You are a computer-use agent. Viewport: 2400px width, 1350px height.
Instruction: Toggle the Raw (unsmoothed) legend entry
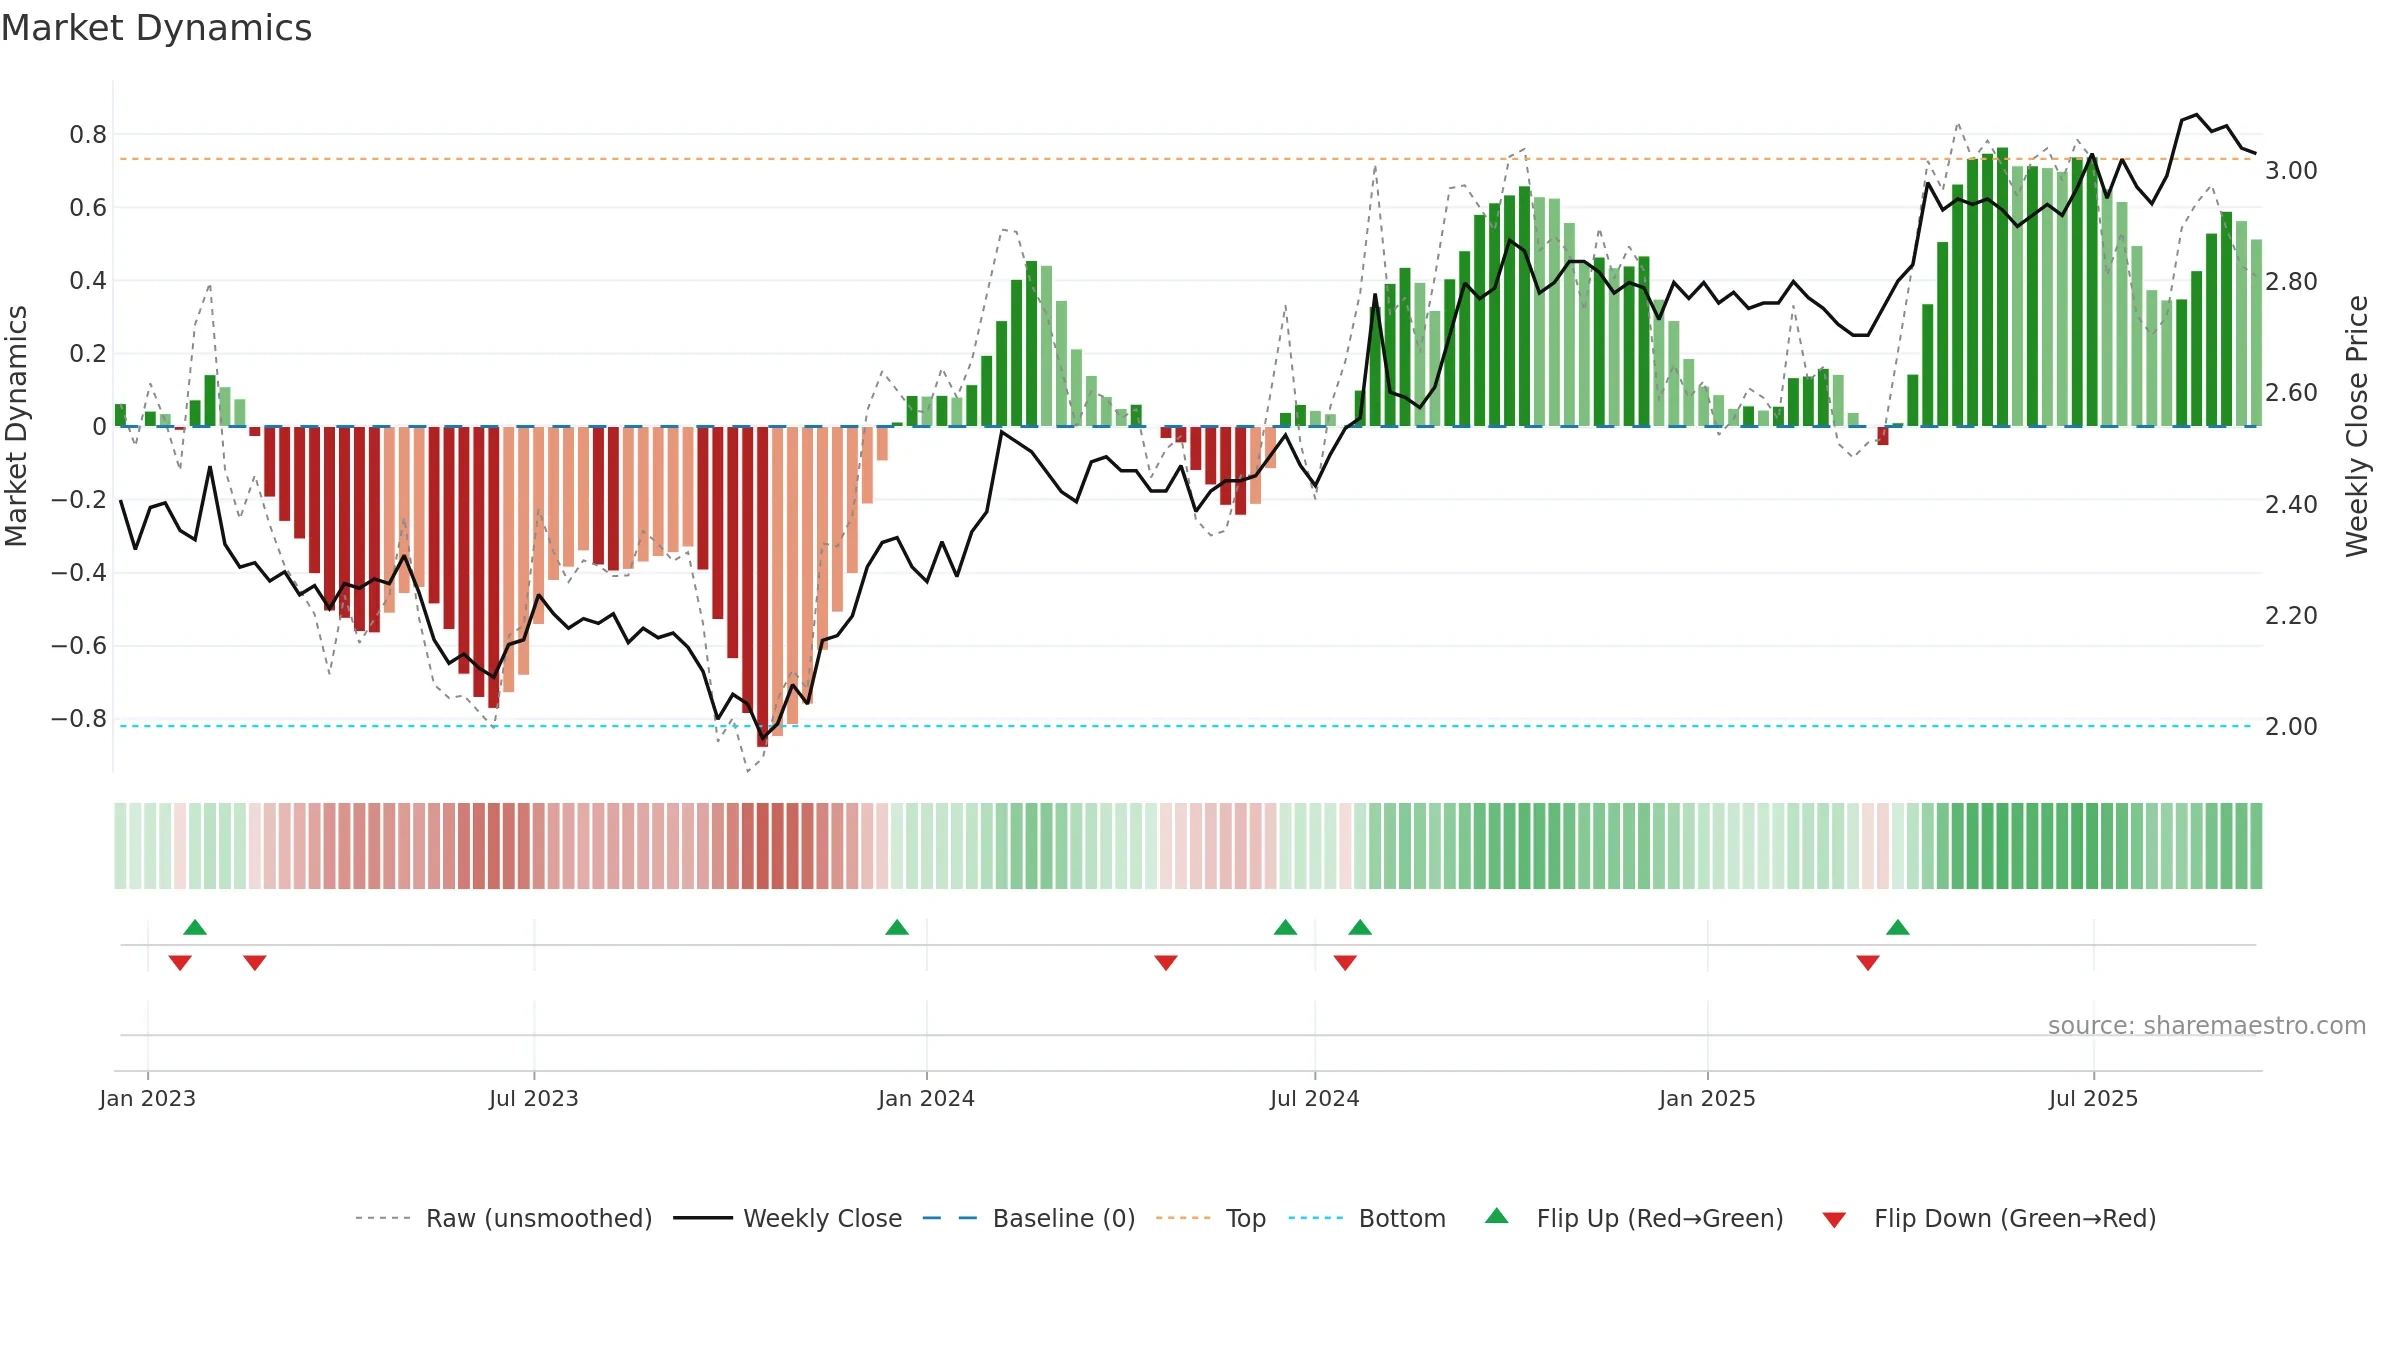coord(503,1218)
